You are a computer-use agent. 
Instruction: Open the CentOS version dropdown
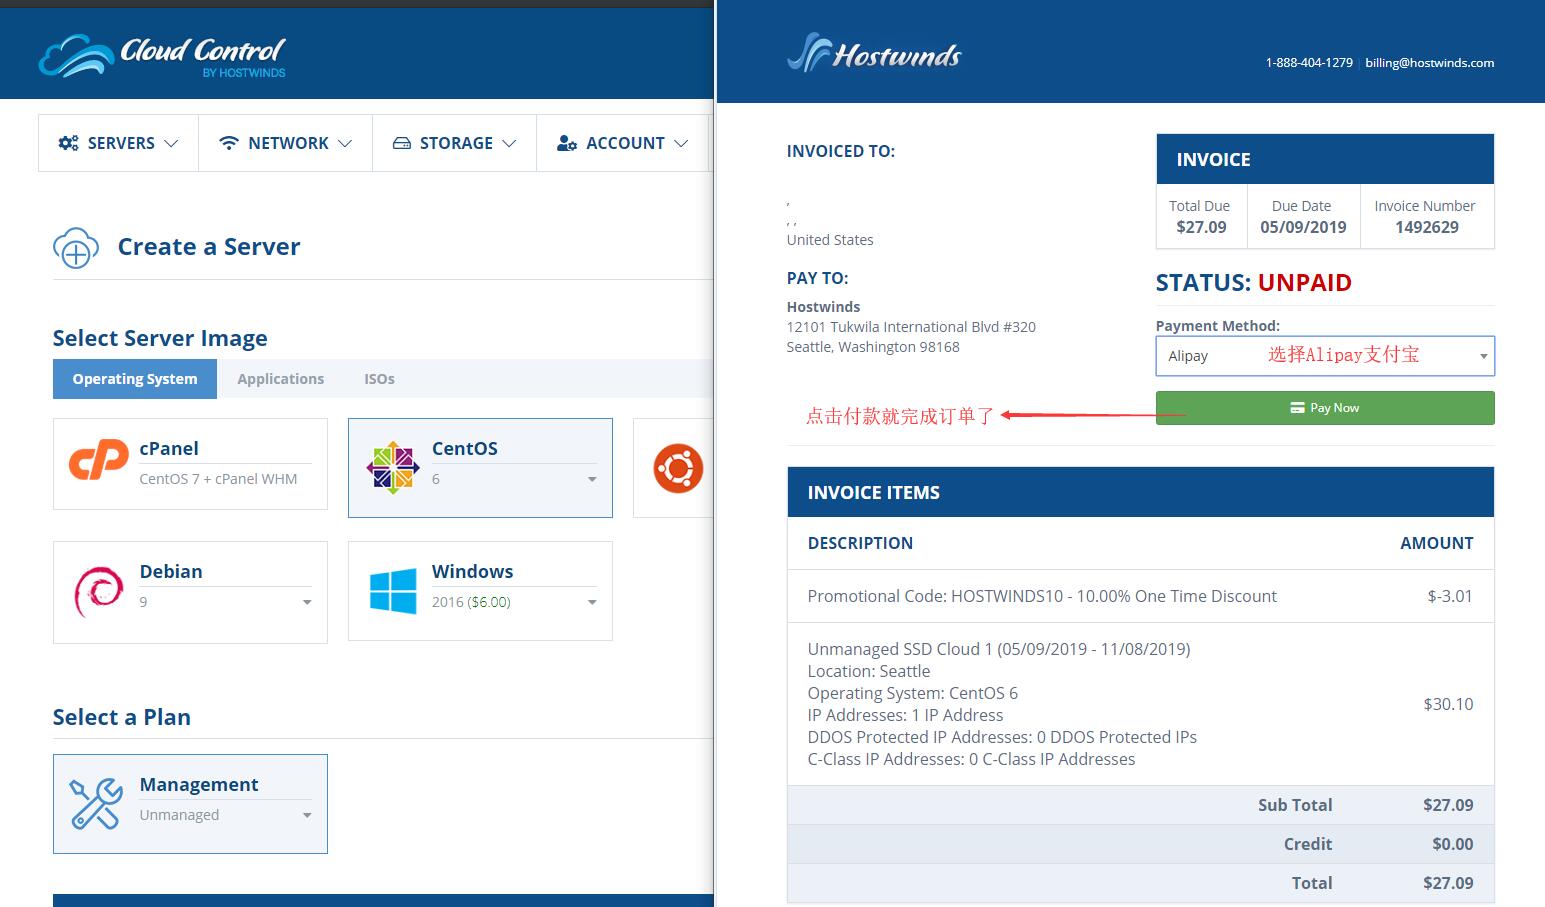pos(514,479)
